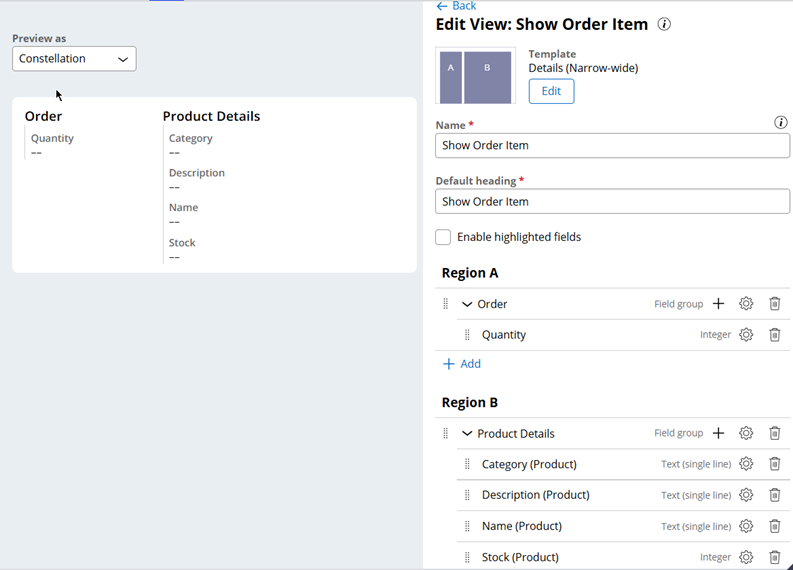Click the Order heading in preview
This screenshot has width=793, height=570.
pos(43,116)
